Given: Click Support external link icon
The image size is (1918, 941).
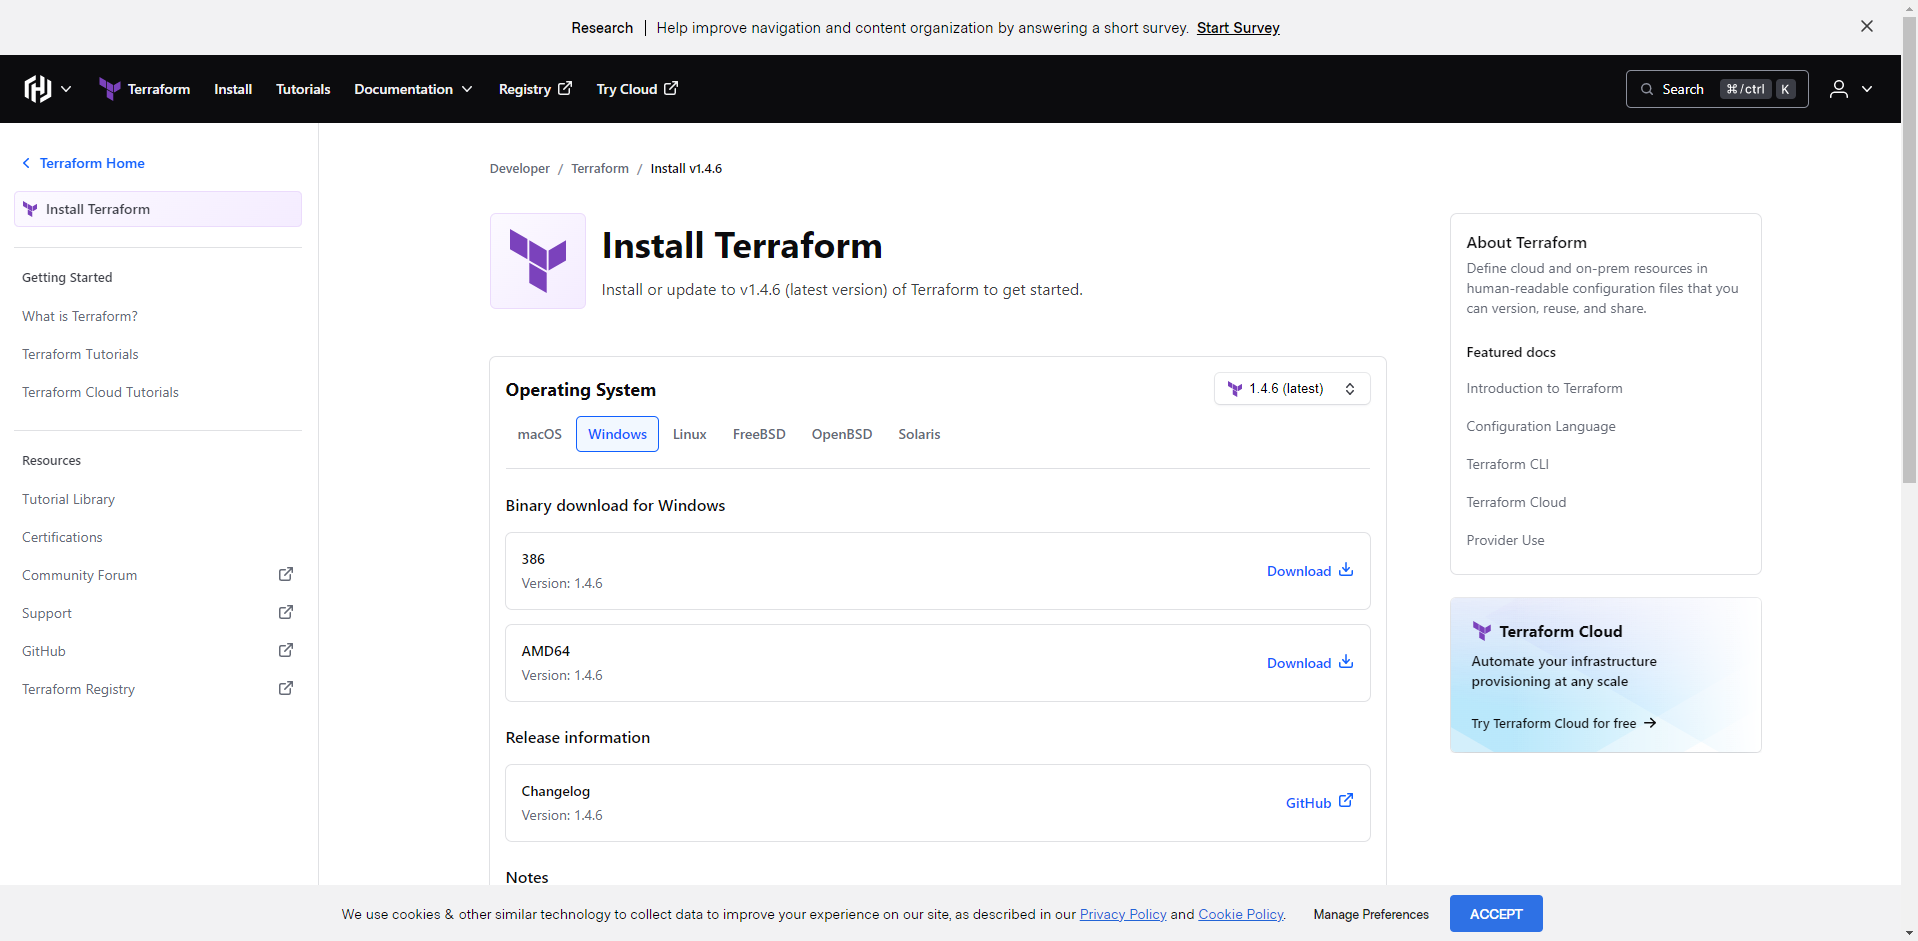Looking at the screenshot, I should [286, 612].
